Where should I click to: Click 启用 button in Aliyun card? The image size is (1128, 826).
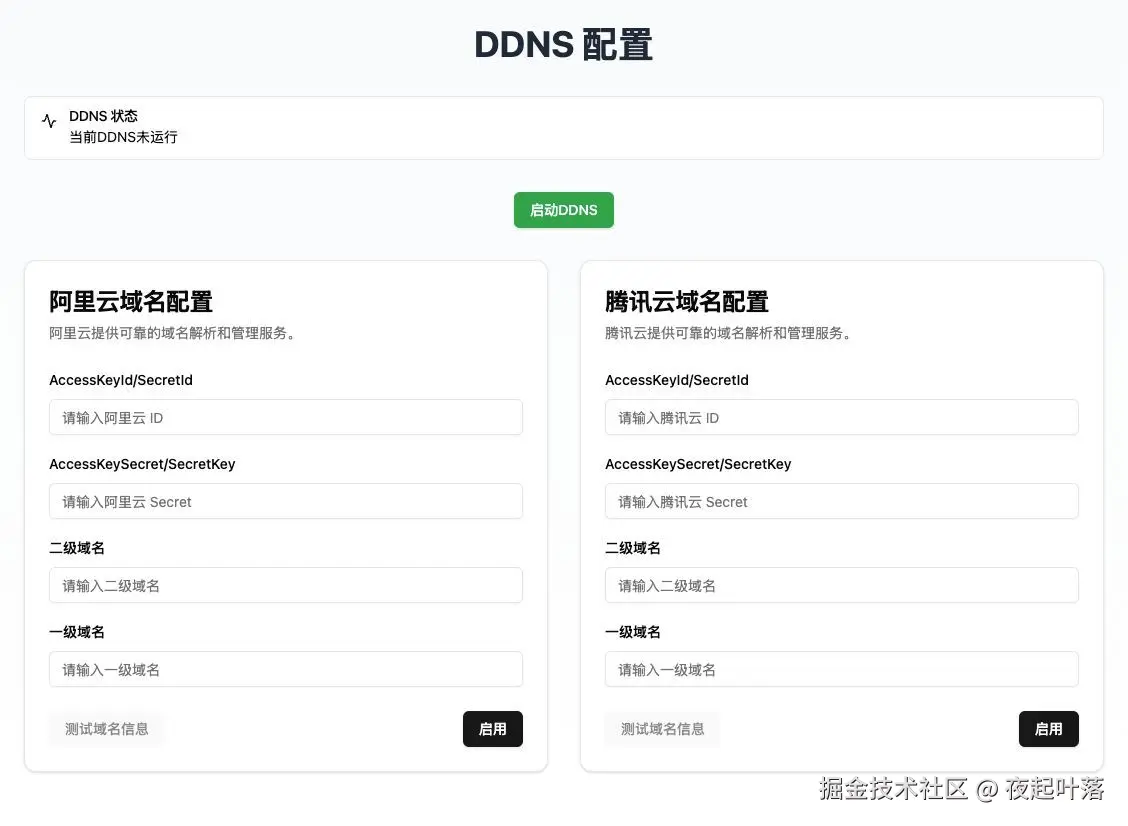(x=493, y=729)
